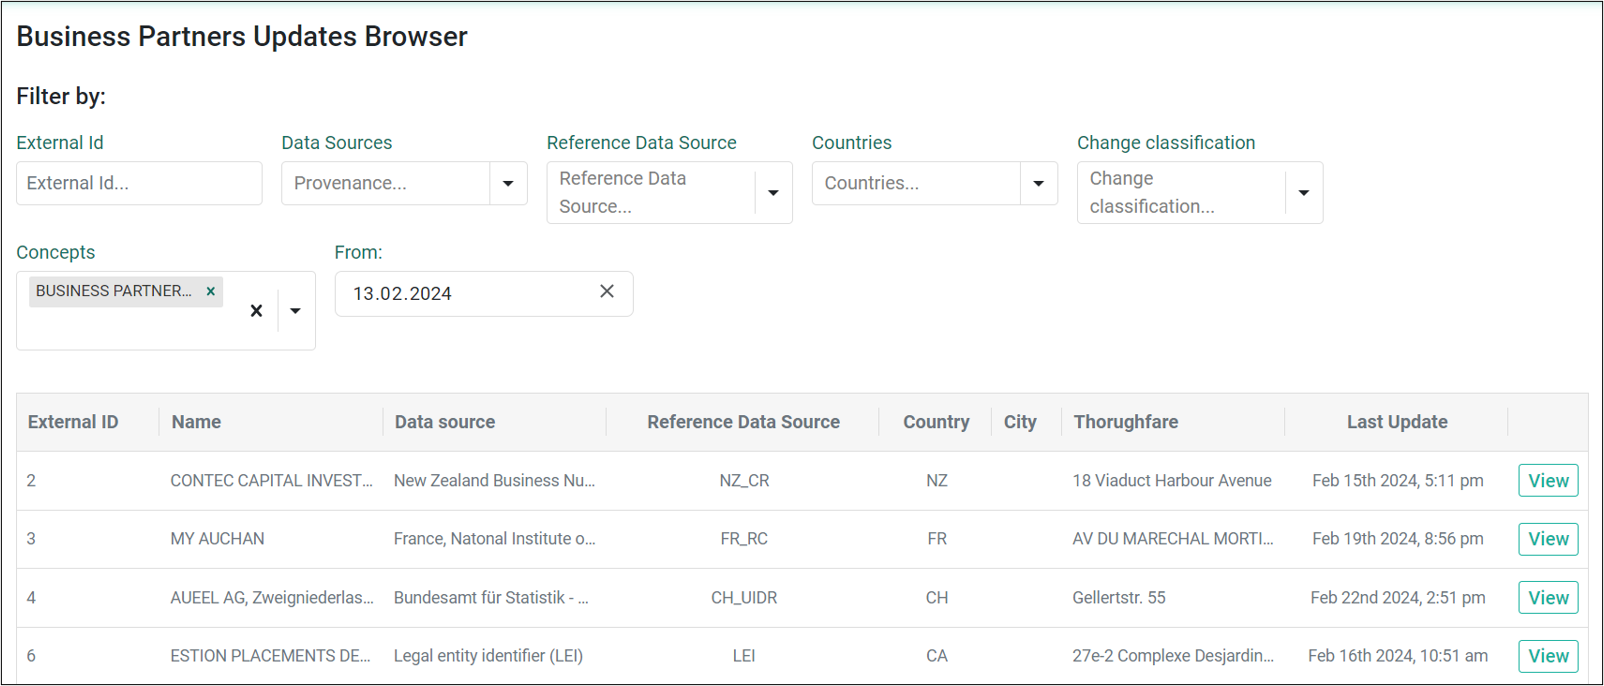Click Feb 22nd 2024, 2:51 pm timestamp
This screenshot has height=686, width=1604.
coord(1398,598)
